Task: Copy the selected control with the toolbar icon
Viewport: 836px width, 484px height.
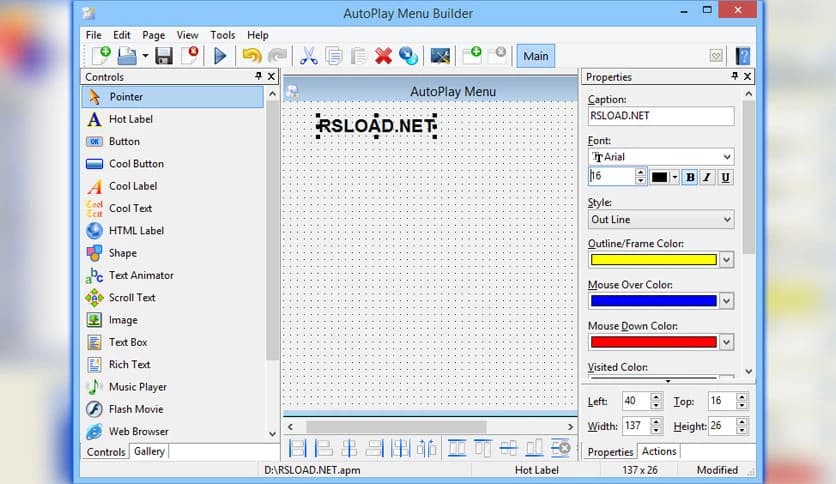Action: [x=334, y=55]
